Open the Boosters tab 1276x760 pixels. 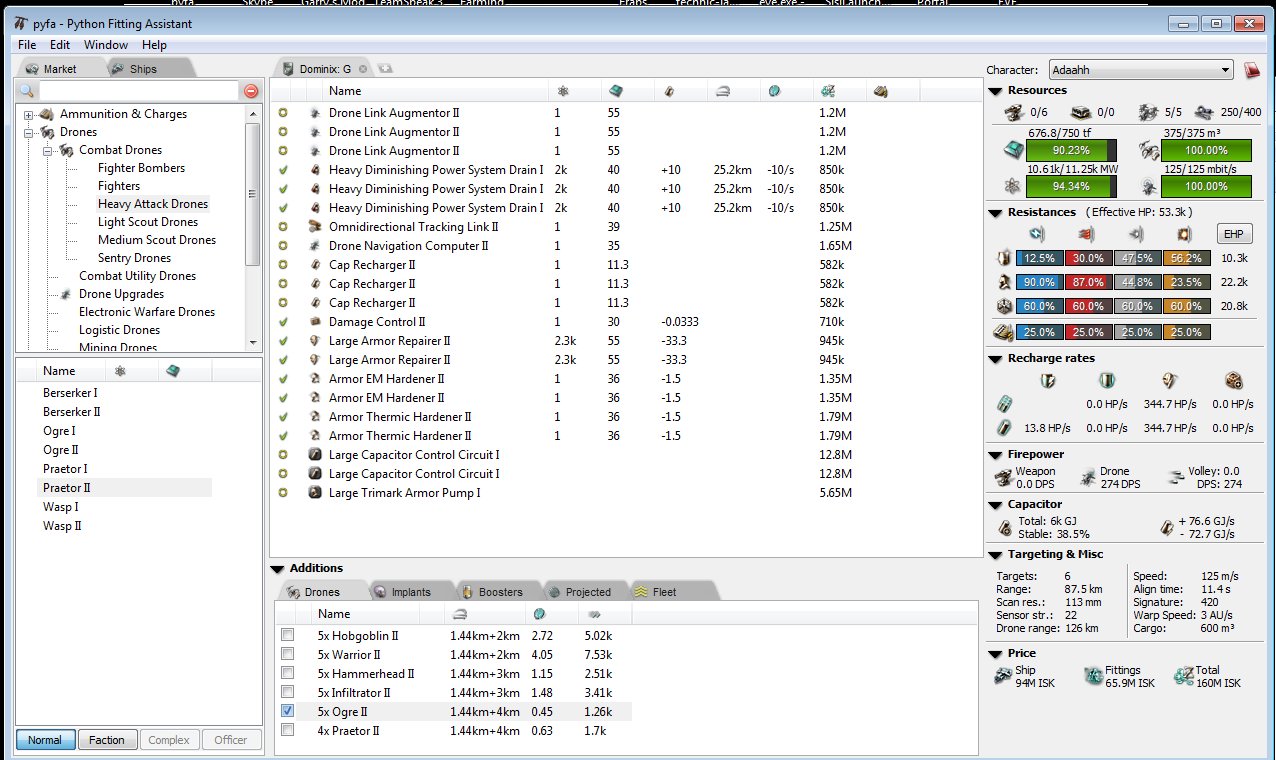click(499, 591)
